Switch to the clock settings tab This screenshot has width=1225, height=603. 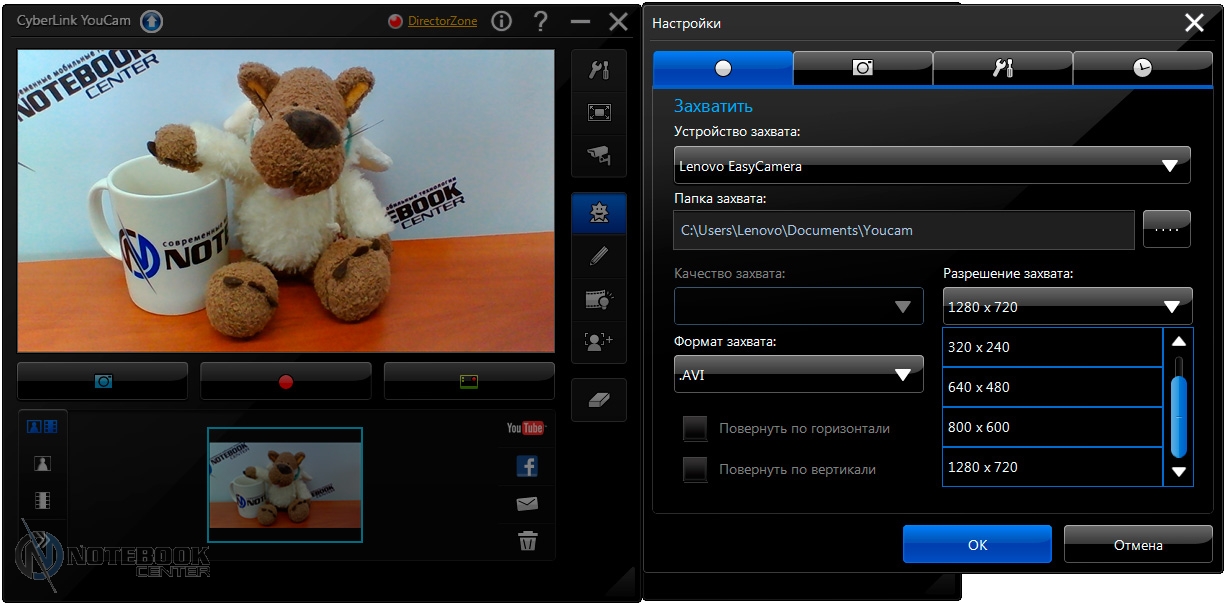coord(1142,67)
